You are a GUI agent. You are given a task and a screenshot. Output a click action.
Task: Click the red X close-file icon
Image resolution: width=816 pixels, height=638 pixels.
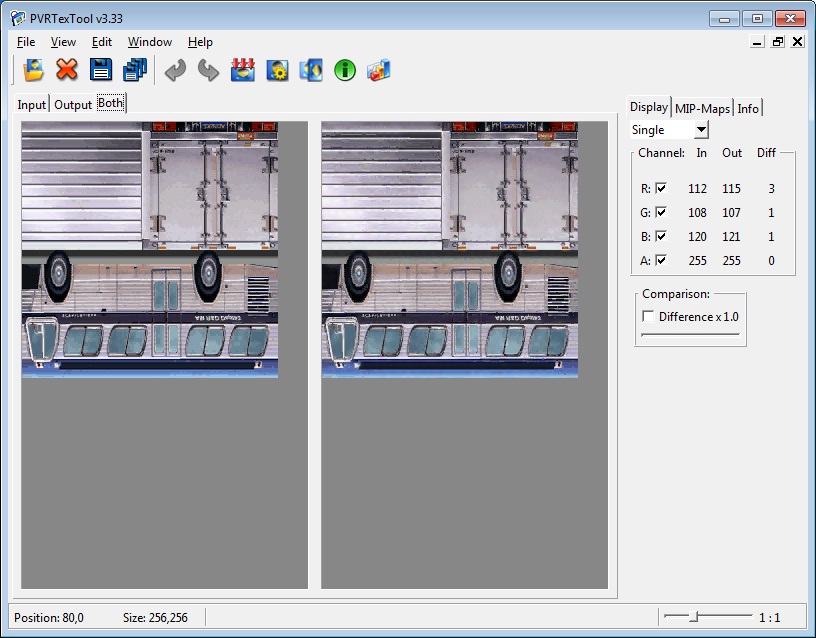click(x=67, y=70)
